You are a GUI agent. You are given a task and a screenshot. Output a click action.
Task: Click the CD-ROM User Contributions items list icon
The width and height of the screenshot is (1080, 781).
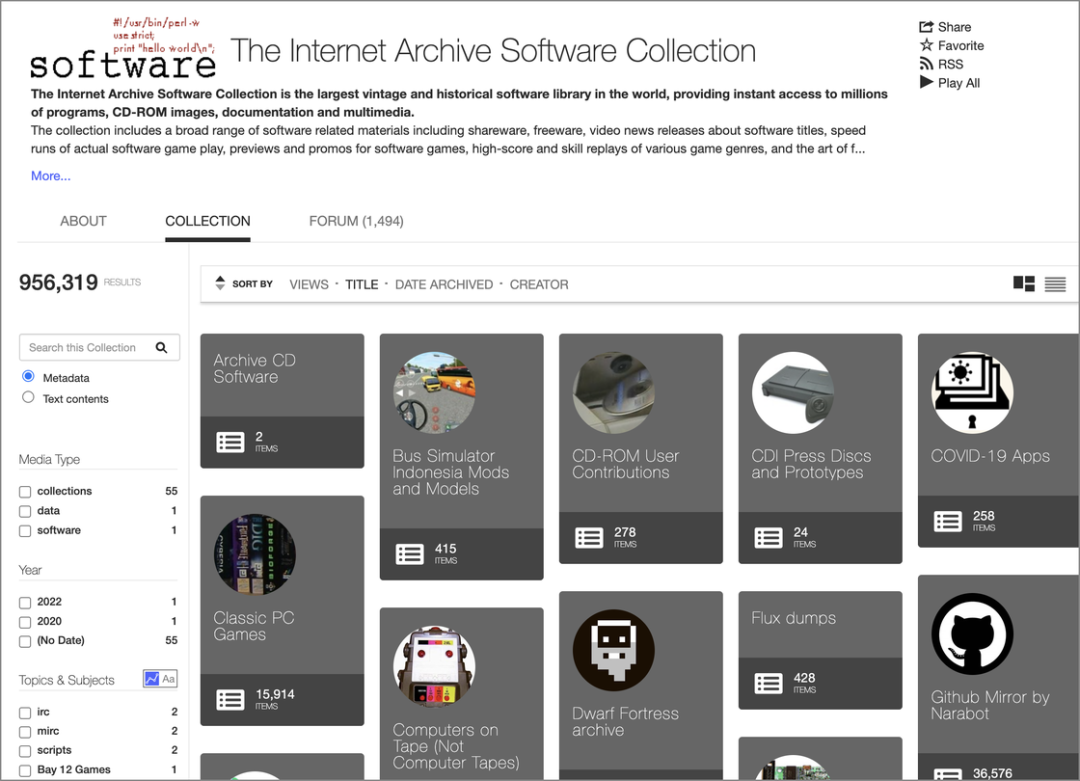click(x=589, y=538)
